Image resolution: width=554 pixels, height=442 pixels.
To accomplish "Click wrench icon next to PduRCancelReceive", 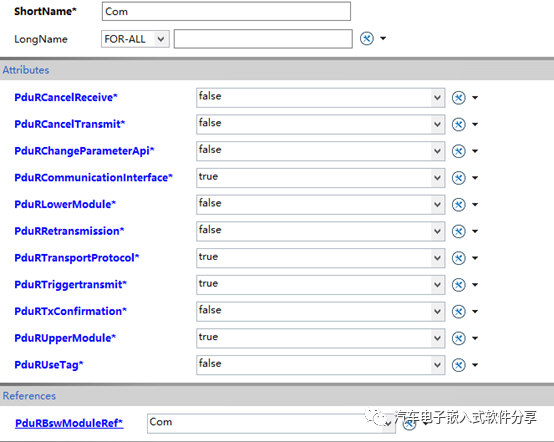I will (459, 98).
